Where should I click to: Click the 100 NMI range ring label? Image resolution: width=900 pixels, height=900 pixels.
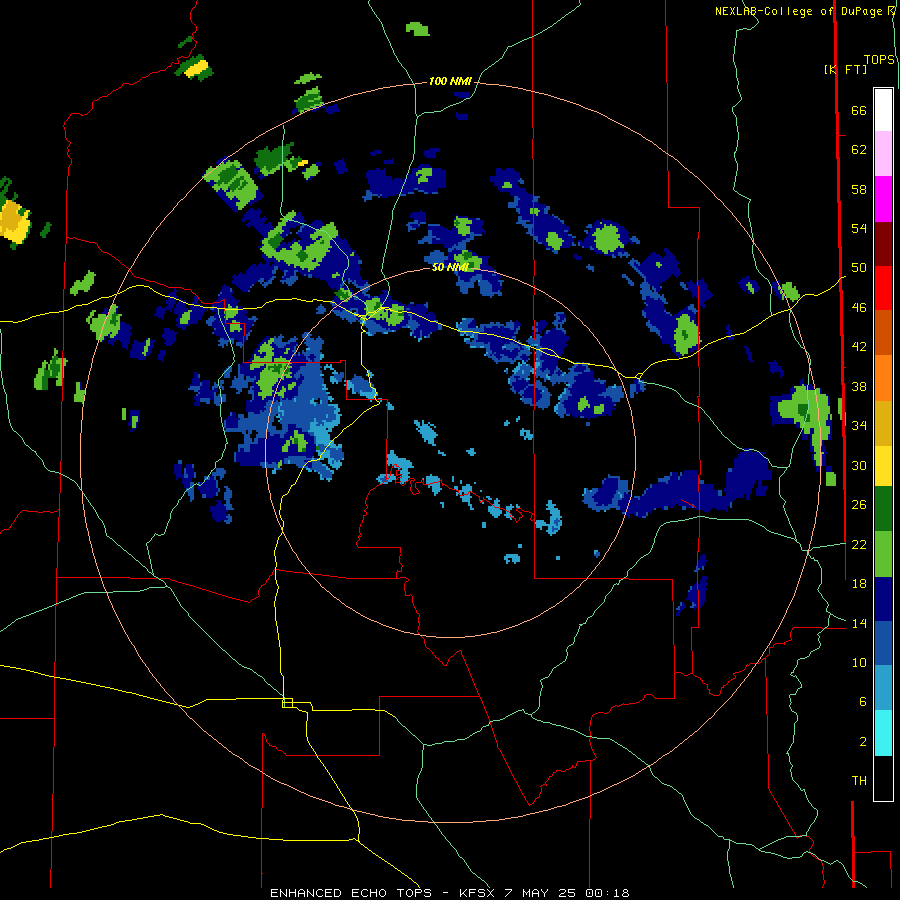click(450, 82)
